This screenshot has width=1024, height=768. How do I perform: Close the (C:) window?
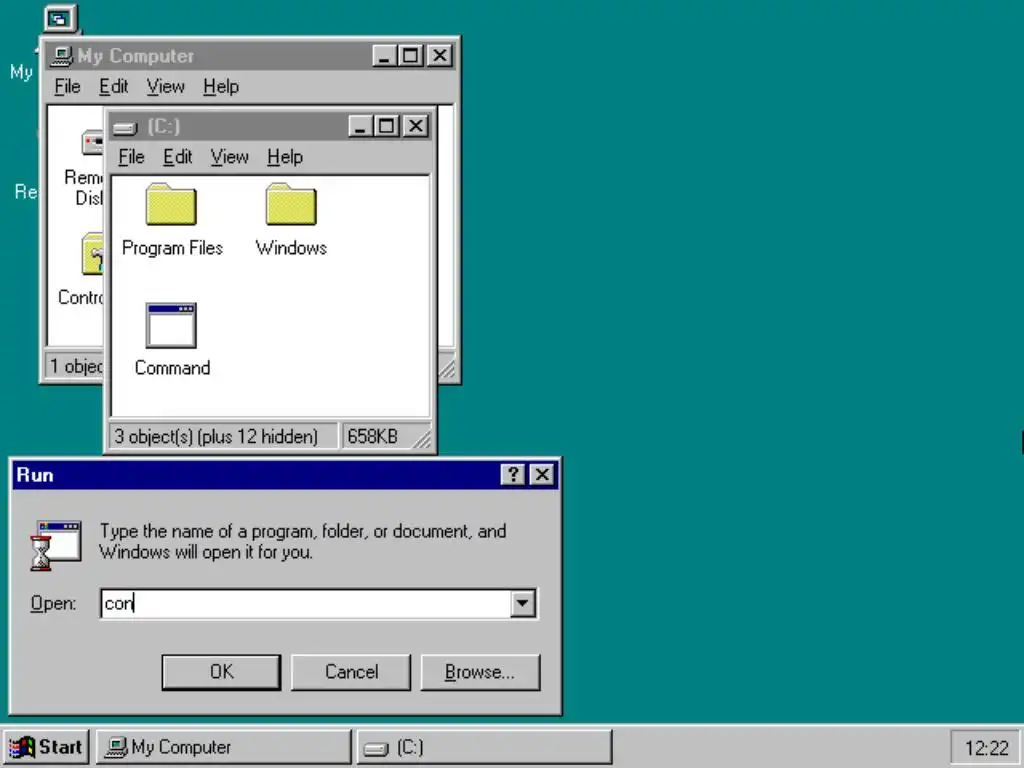point(416,125)
